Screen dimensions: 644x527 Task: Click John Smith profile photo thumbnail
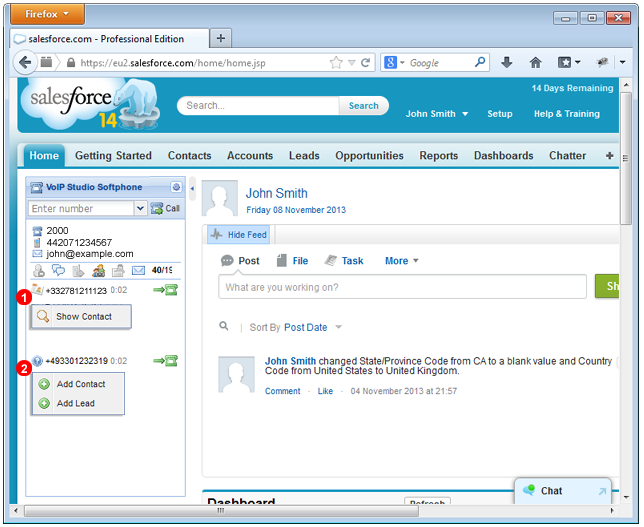tap(220, 198)
